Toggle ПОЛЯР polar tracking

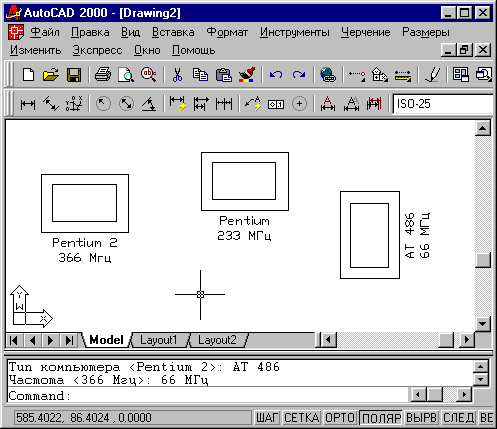(381, 418)
